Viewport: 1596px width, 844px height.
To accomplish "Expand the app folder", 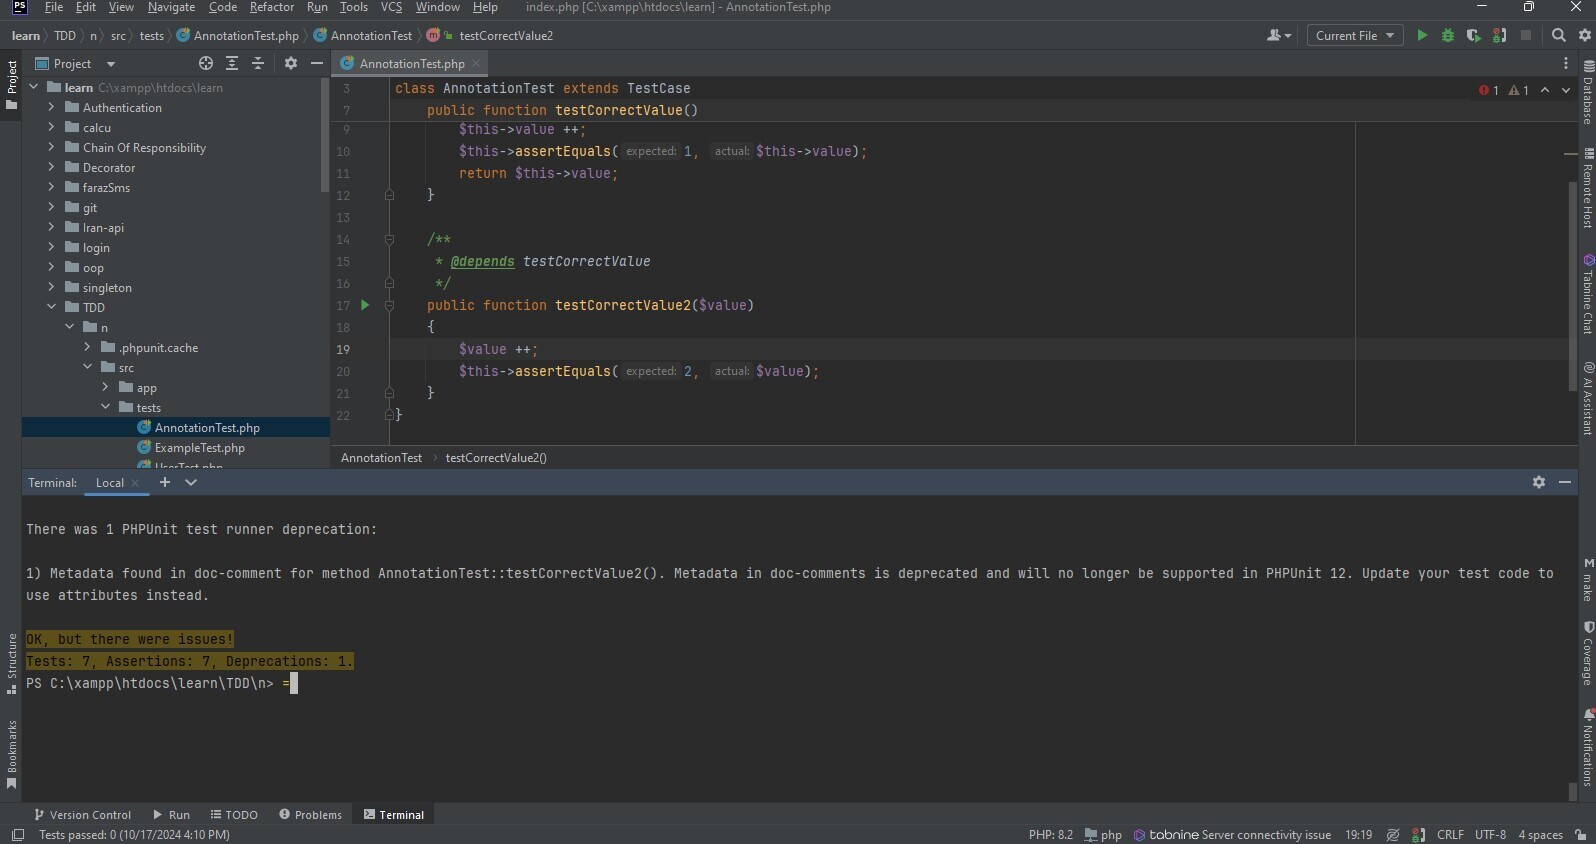I will click(105, 387).
